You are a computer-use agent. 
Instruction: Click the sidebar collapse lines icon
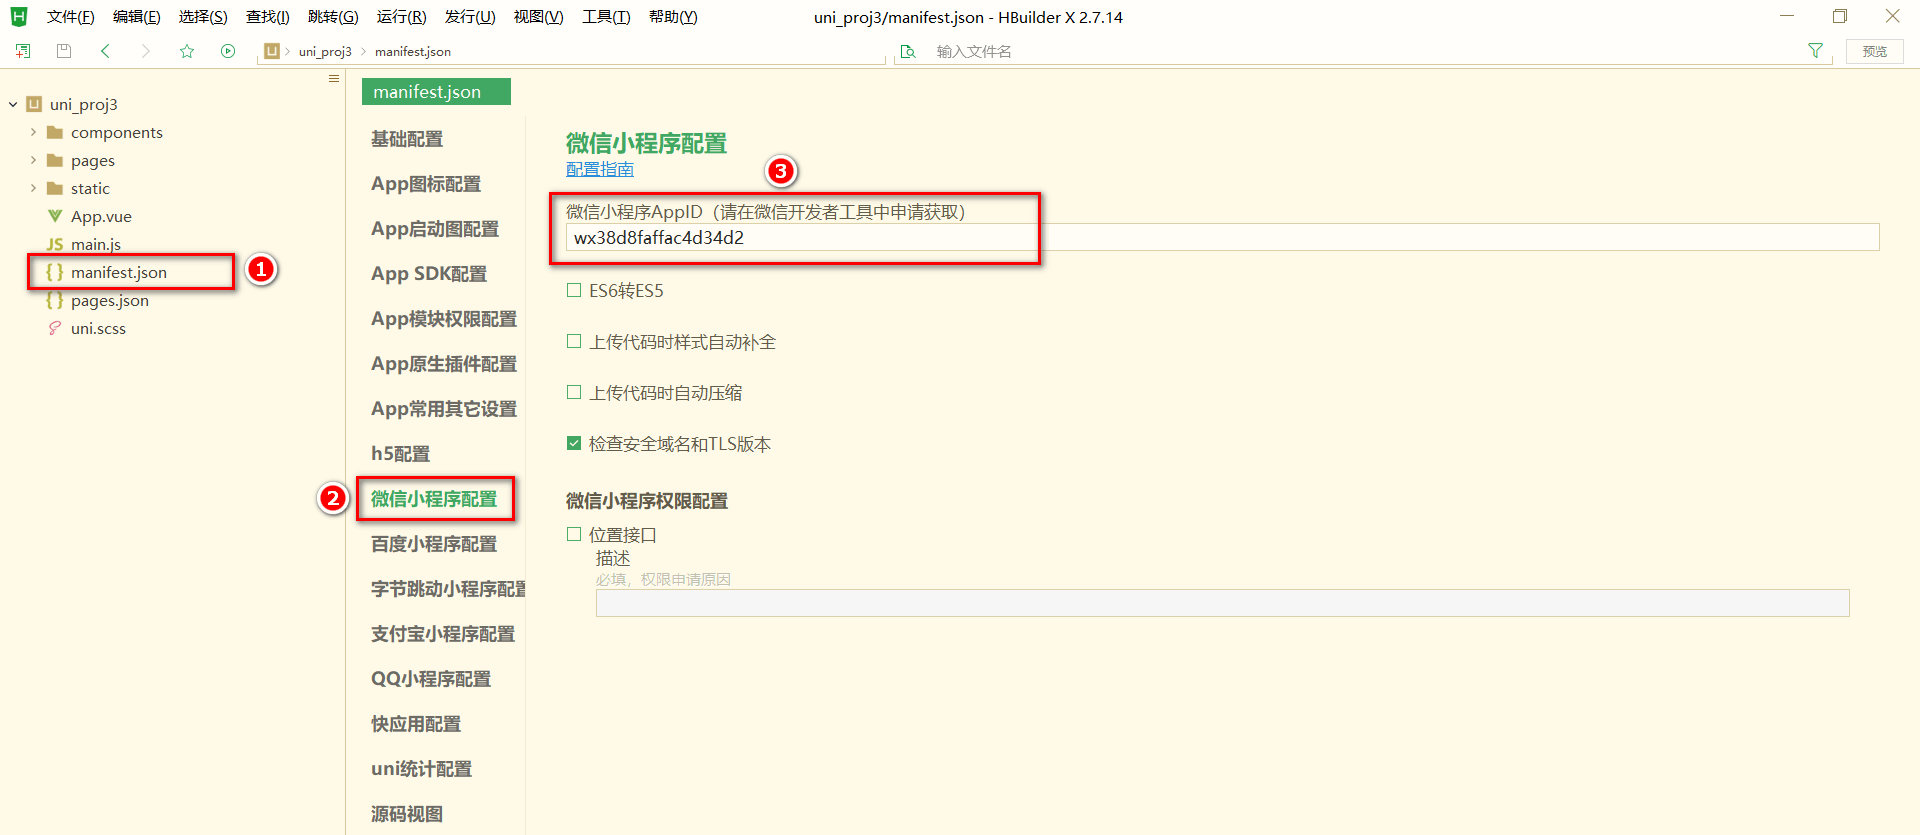[x=334, y=79]
